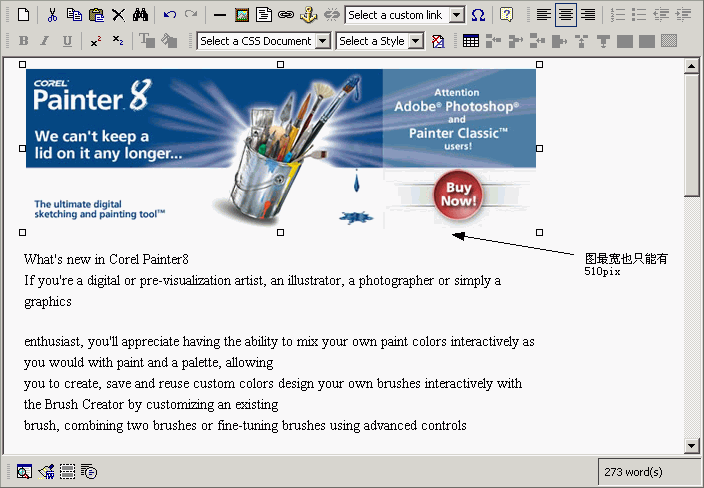The image size is (704, 488).
Task: Change the font color icon
Action: [147, 41]
